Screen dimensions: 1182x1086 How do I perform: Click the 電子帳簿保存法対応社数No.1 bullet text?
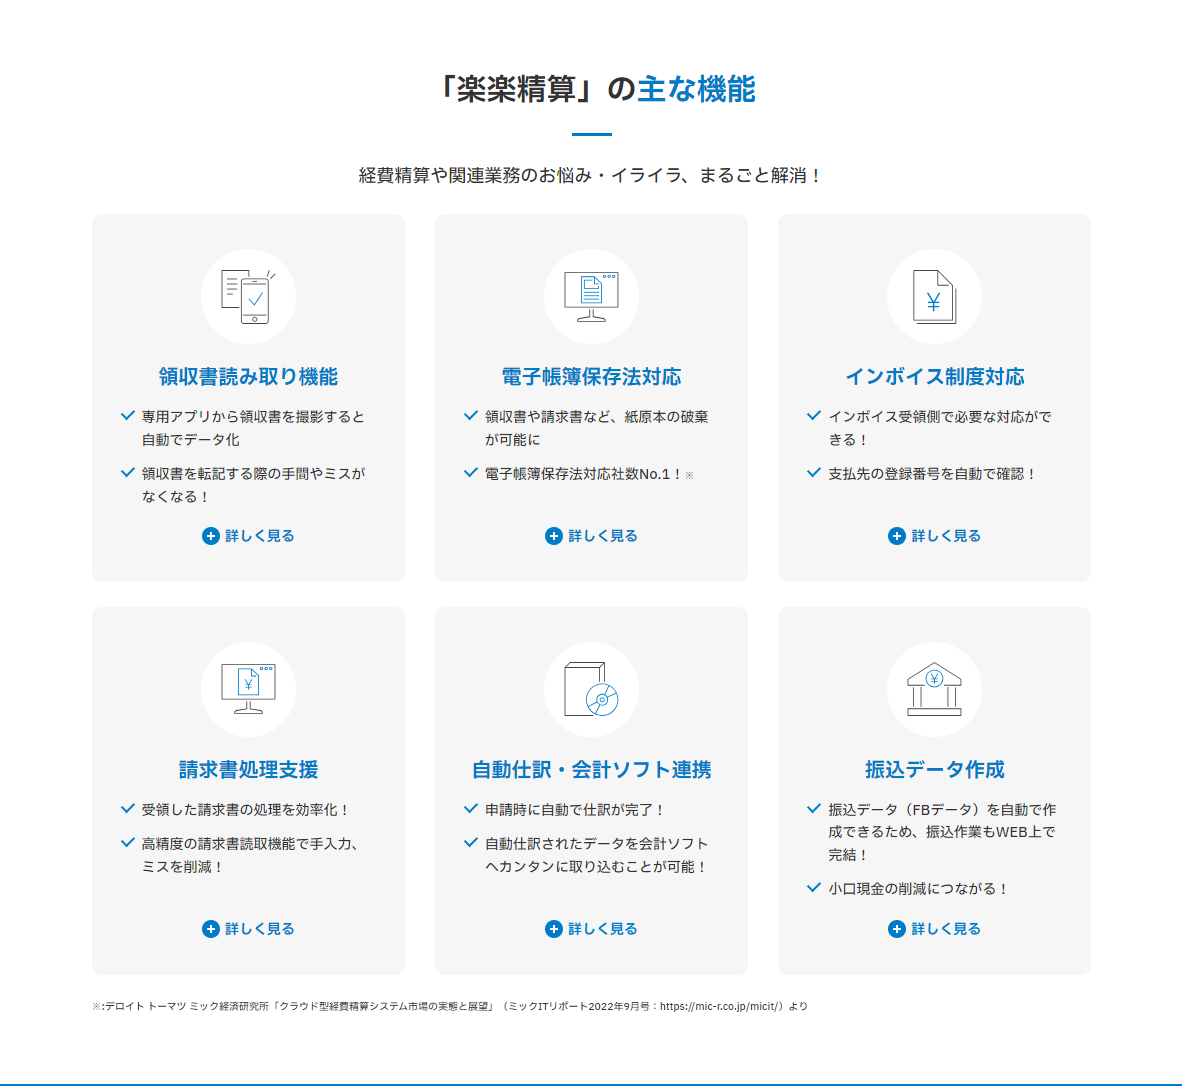[x=582, y=474]
